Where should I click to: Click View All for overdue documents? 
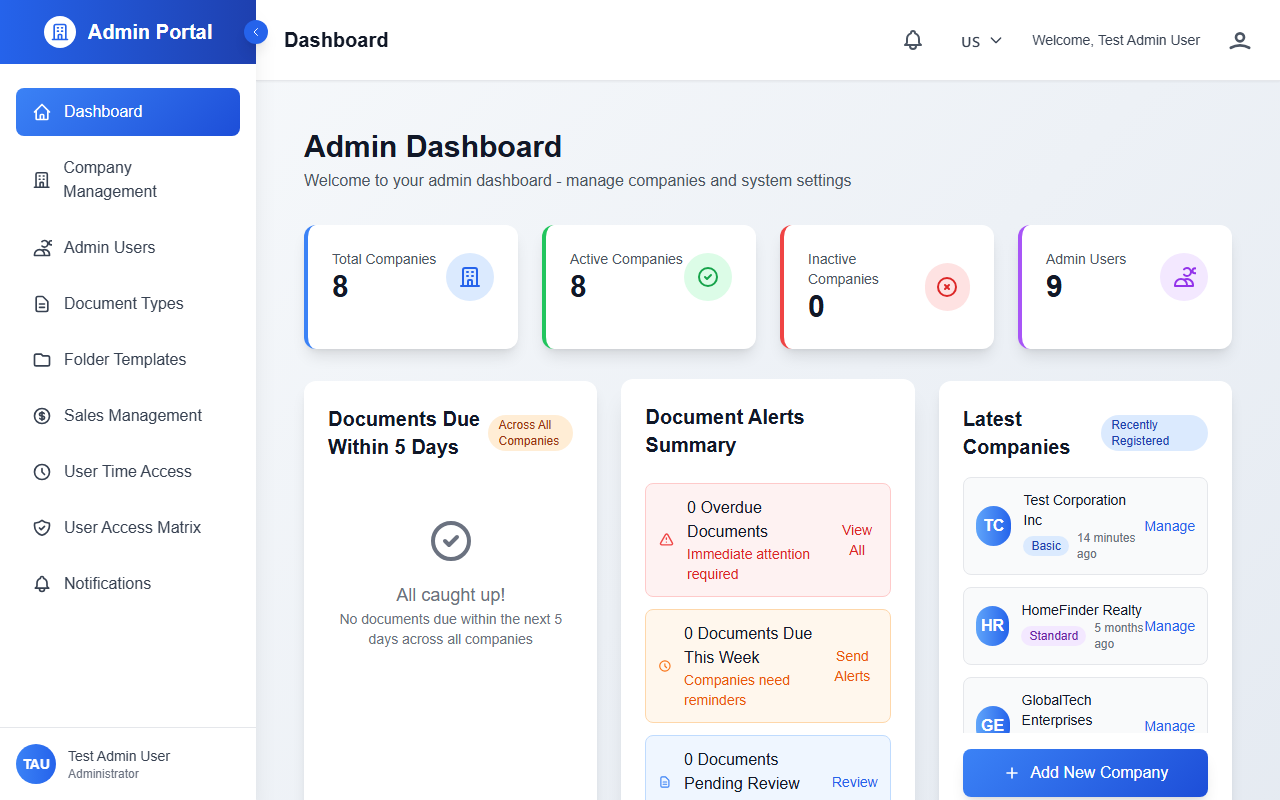pos(856,540)
